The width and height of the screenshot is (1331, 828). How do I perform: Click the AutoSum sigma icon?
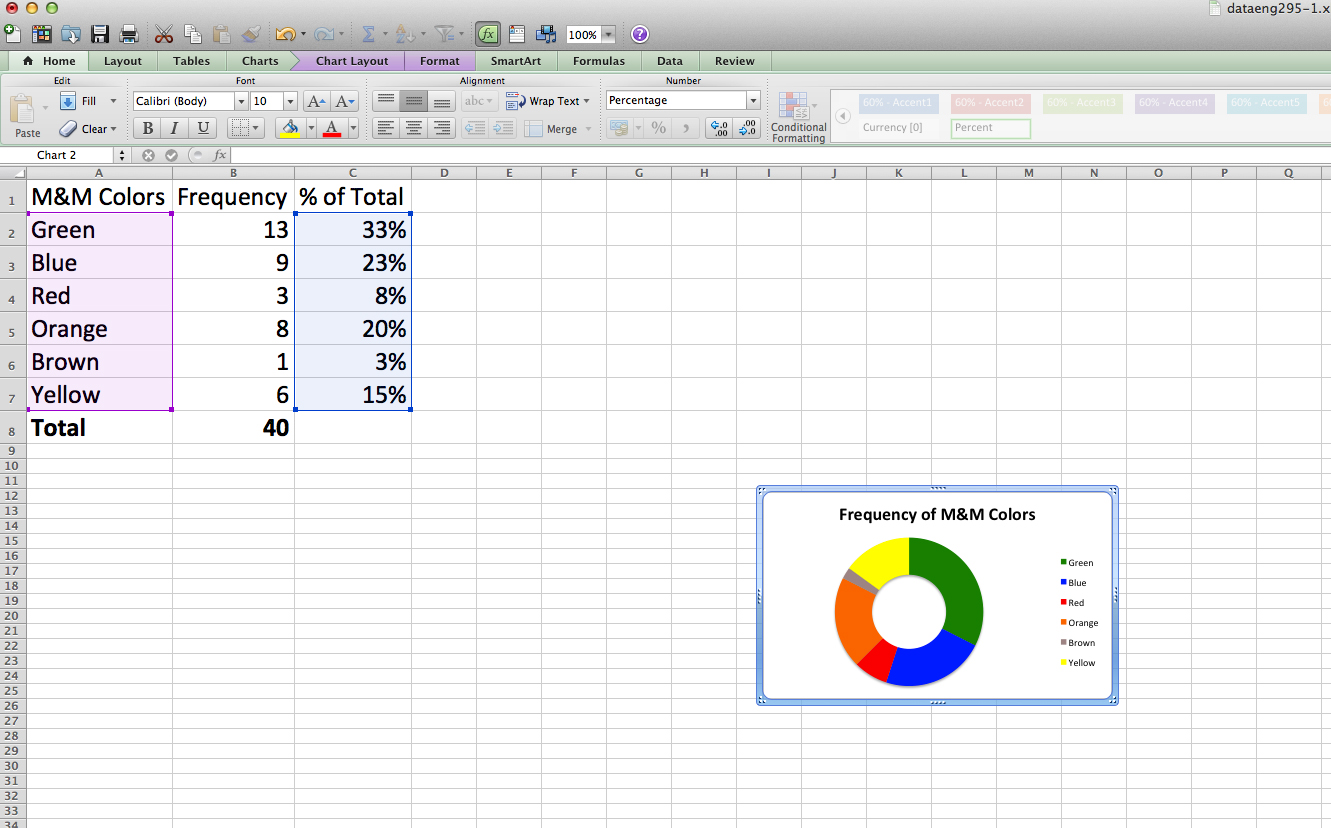point(368,34)
